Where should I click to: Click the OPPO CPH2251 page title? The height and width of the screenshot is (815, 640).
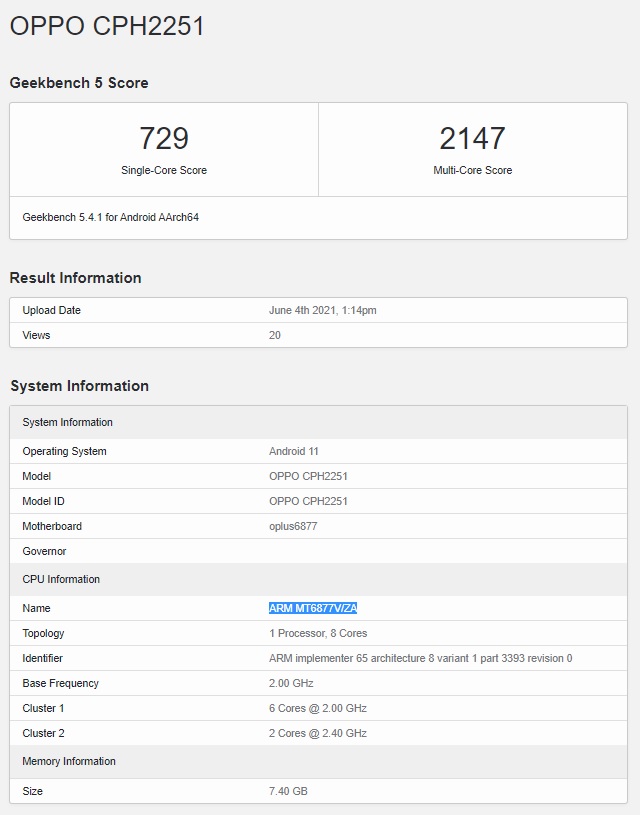point(107,25)
